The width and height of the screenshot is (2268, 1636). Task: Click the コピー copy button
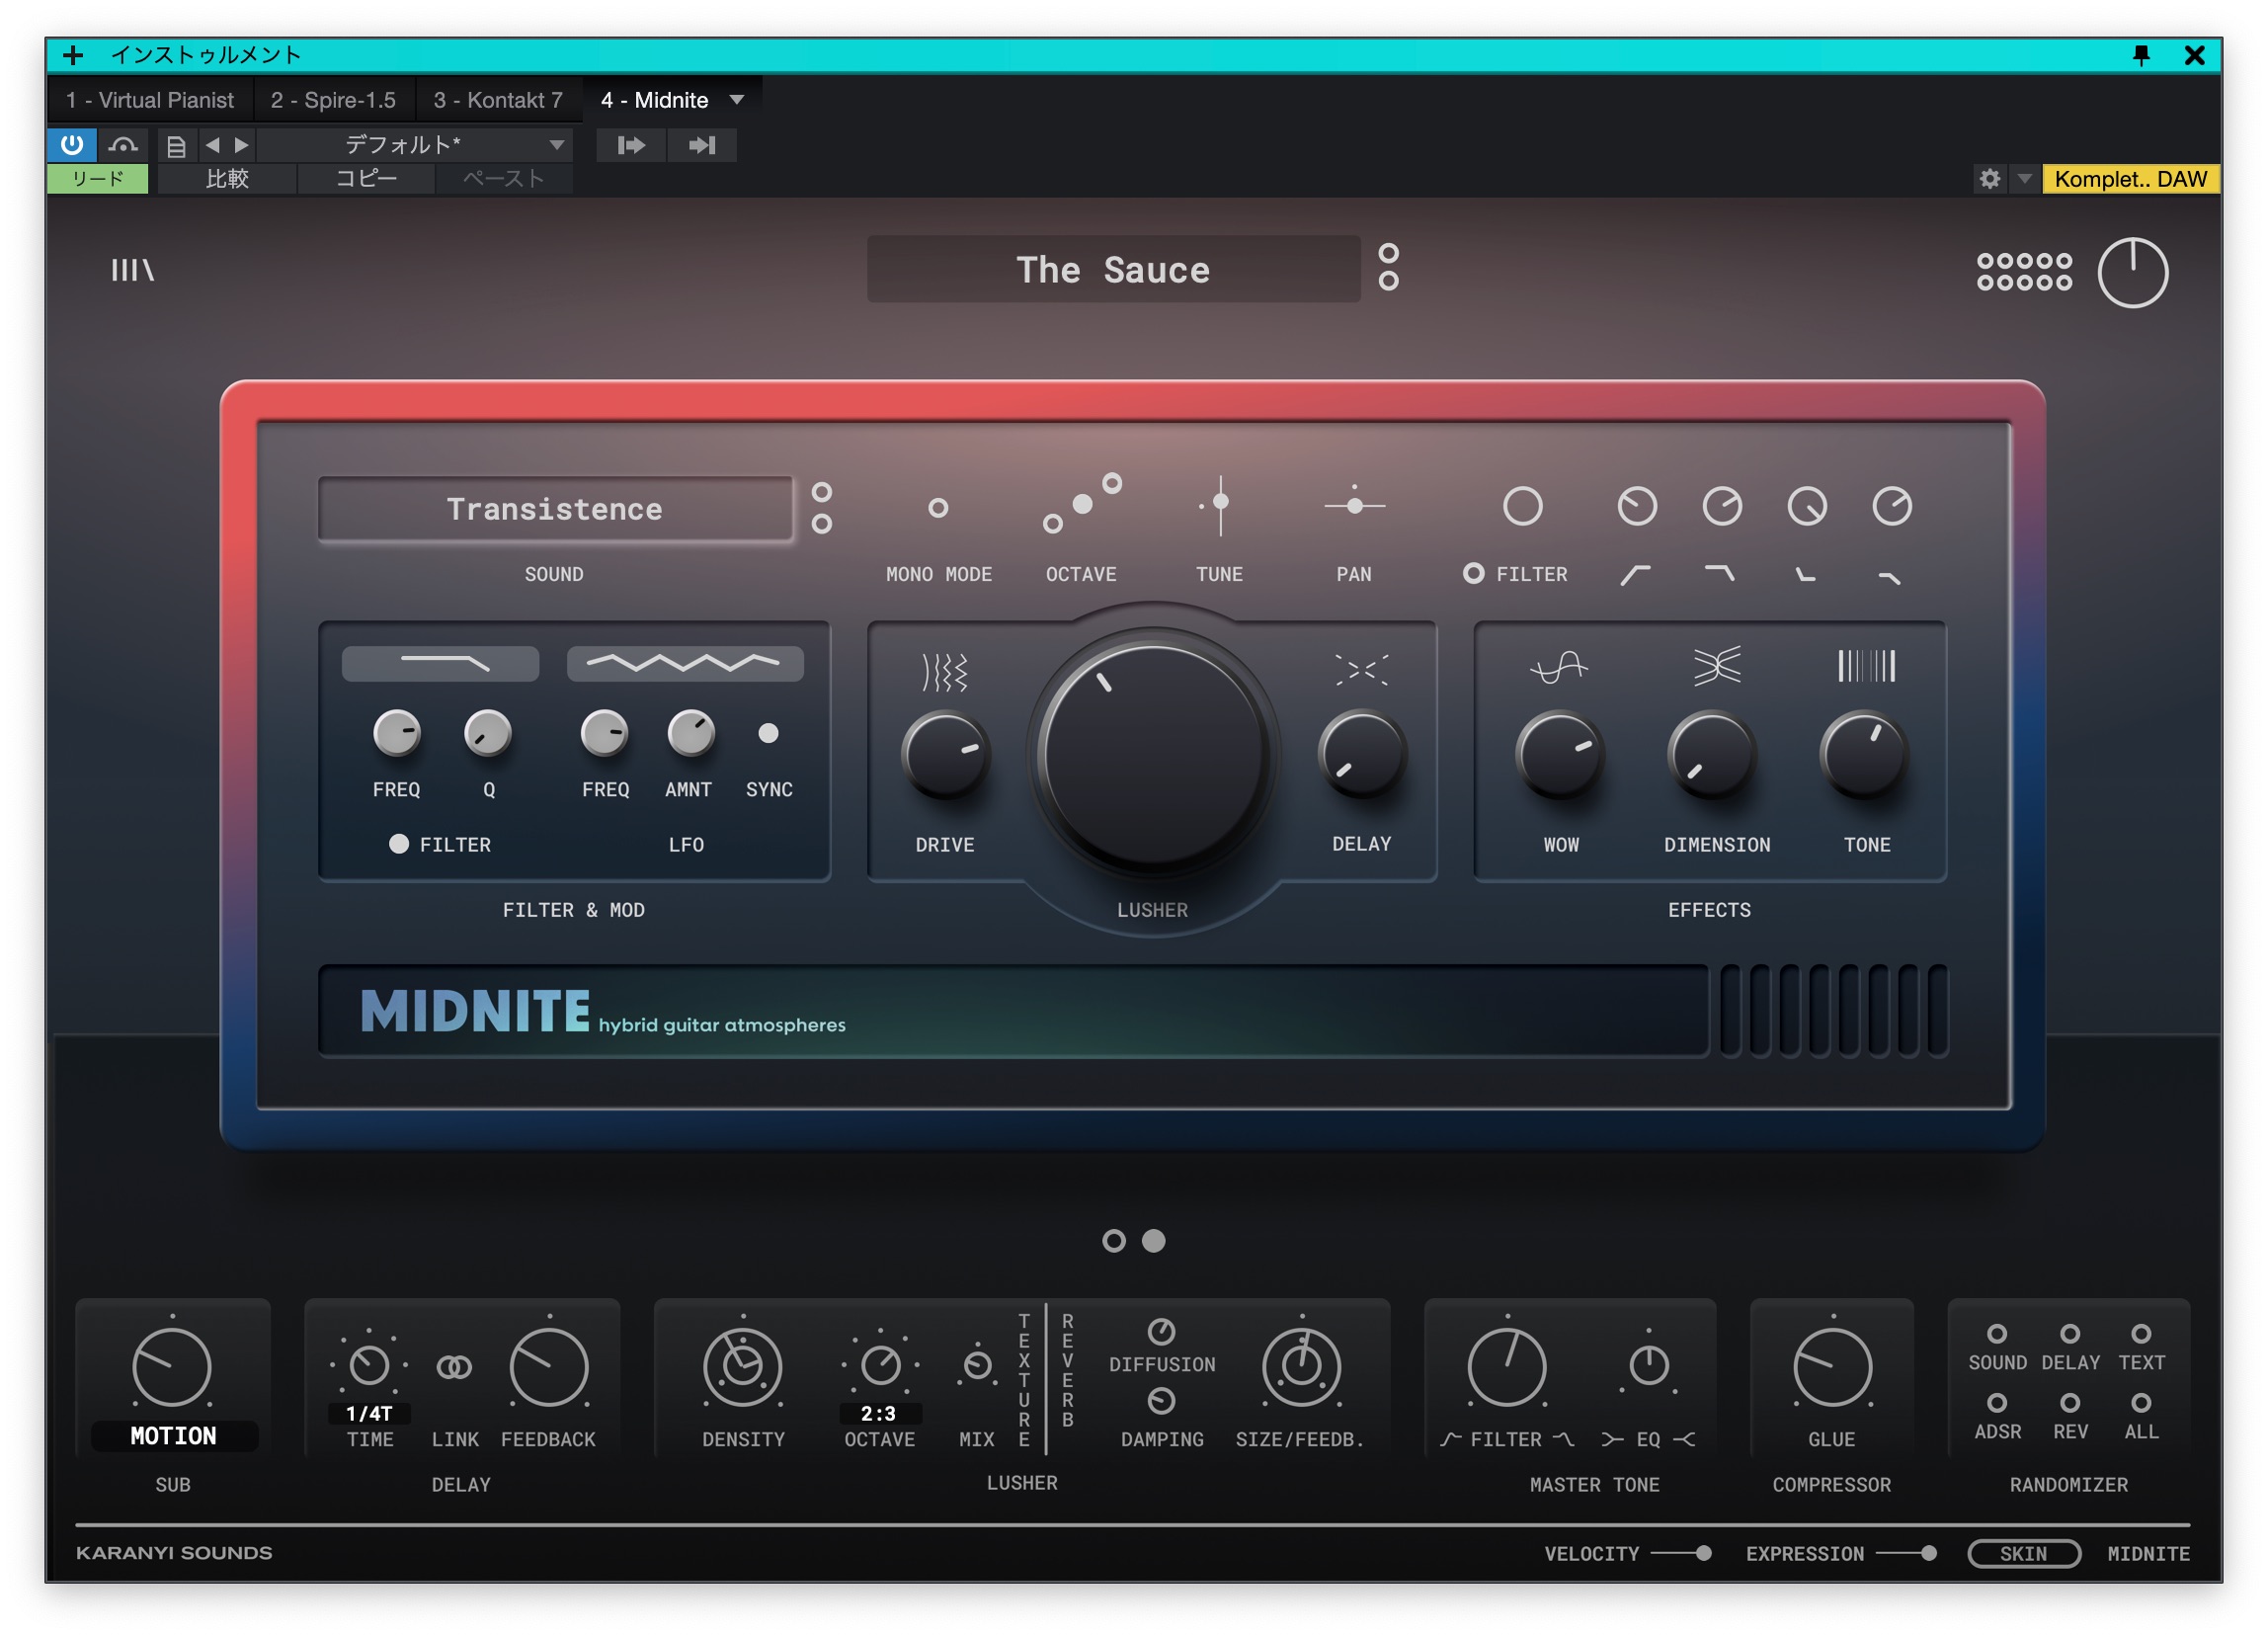click(x=365, y=179)
